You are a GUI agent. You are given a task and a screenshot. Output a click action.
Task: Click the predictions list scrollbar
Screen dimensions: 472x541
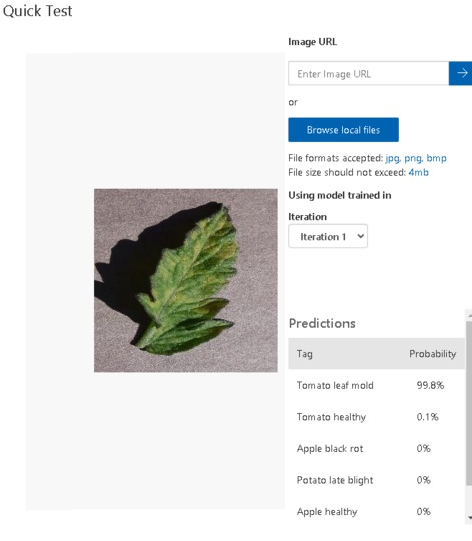469,402
